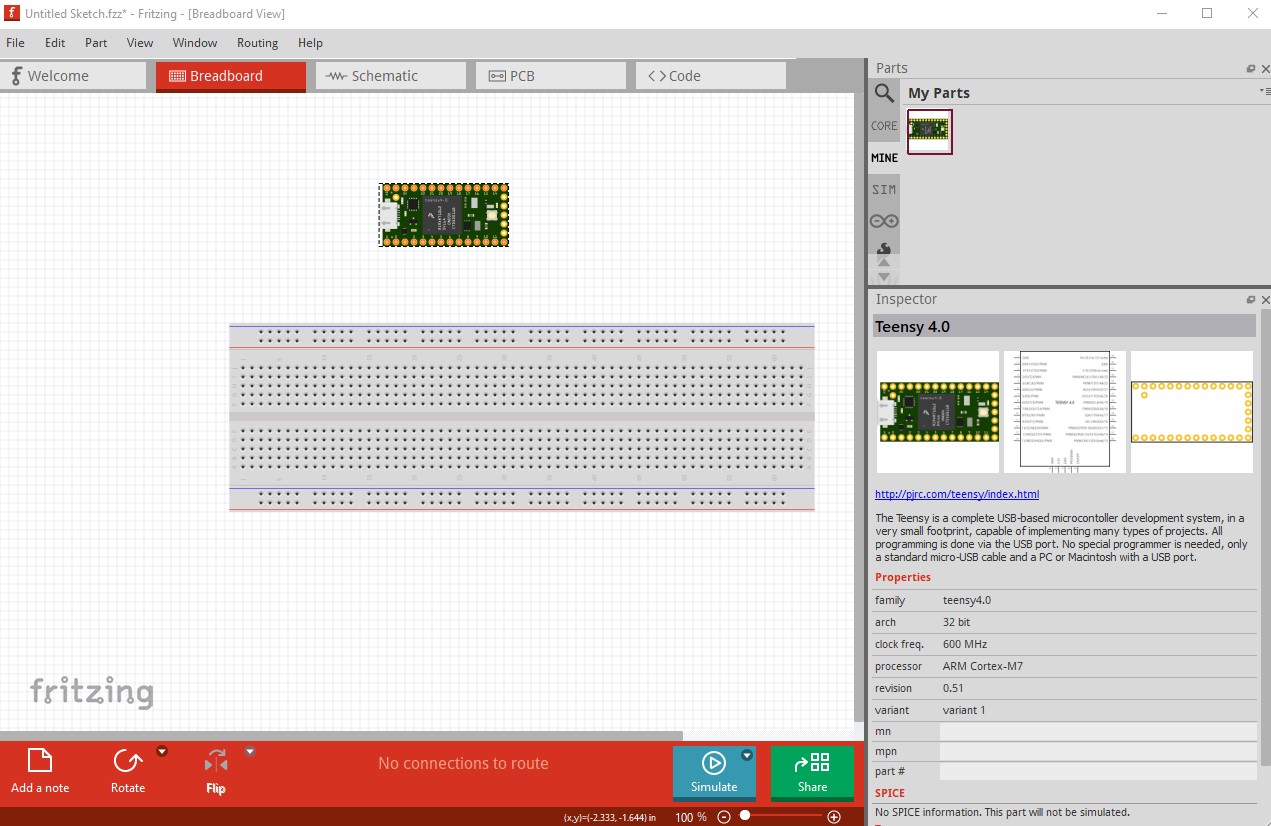
Task: Open the Edit menu
Action: (x=55, y=43)
